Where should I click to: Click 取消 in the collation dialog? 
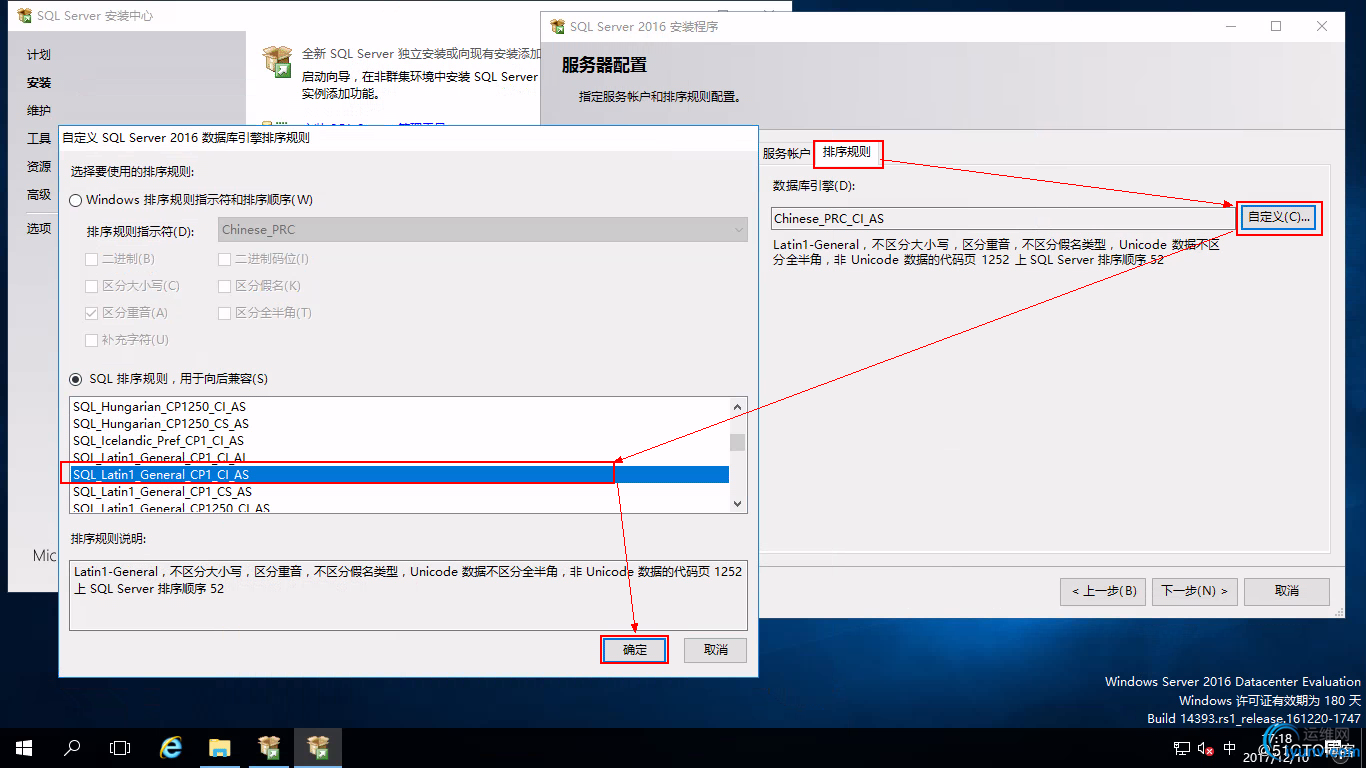click(716, 650)
